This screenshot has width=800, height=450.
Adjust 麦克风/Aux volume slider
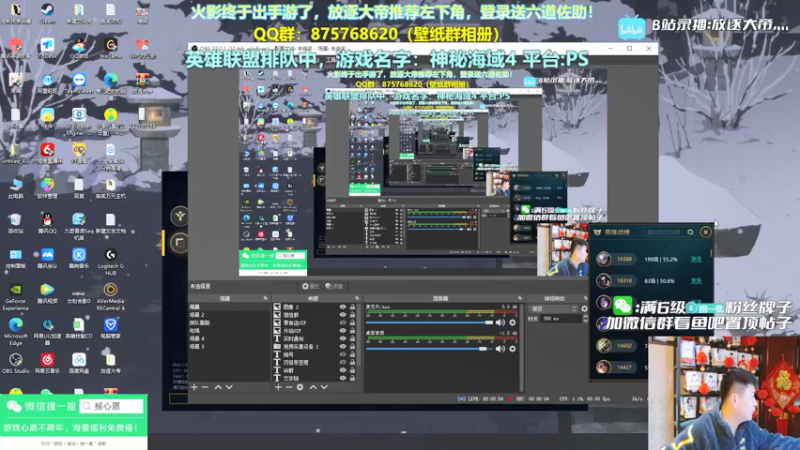point(429,322)
